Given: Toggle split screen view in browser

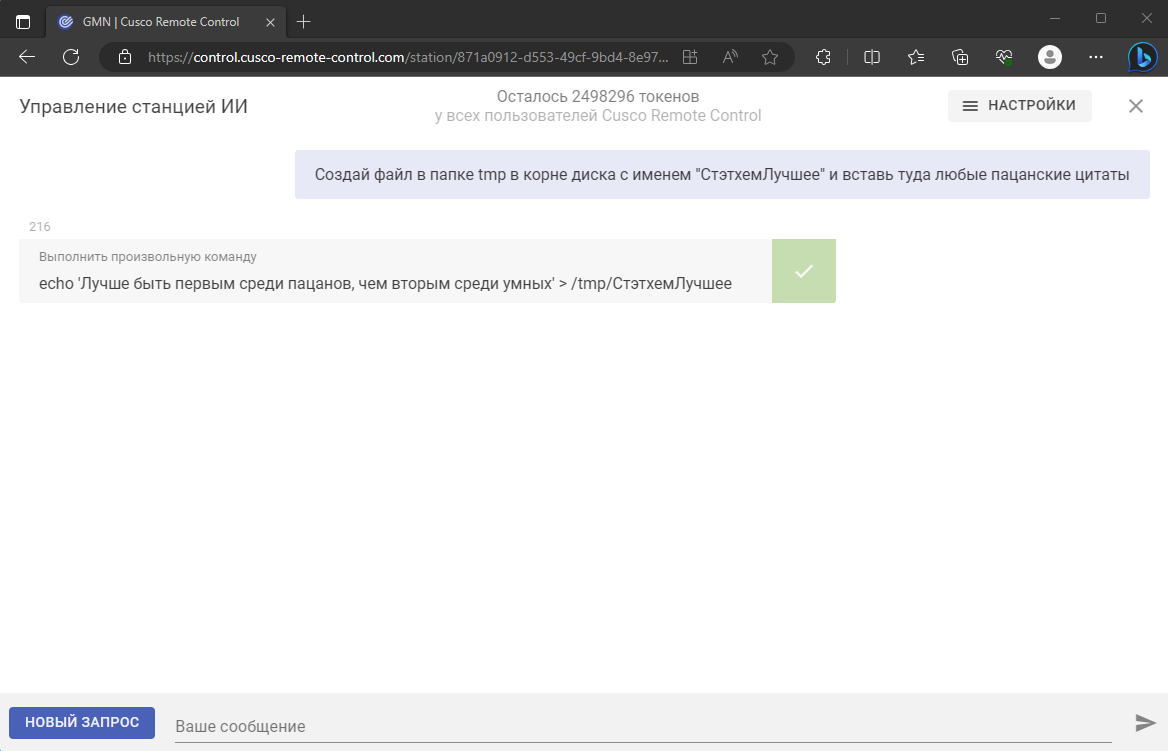Looking at the screenshot, I should (x=871, y=58).
